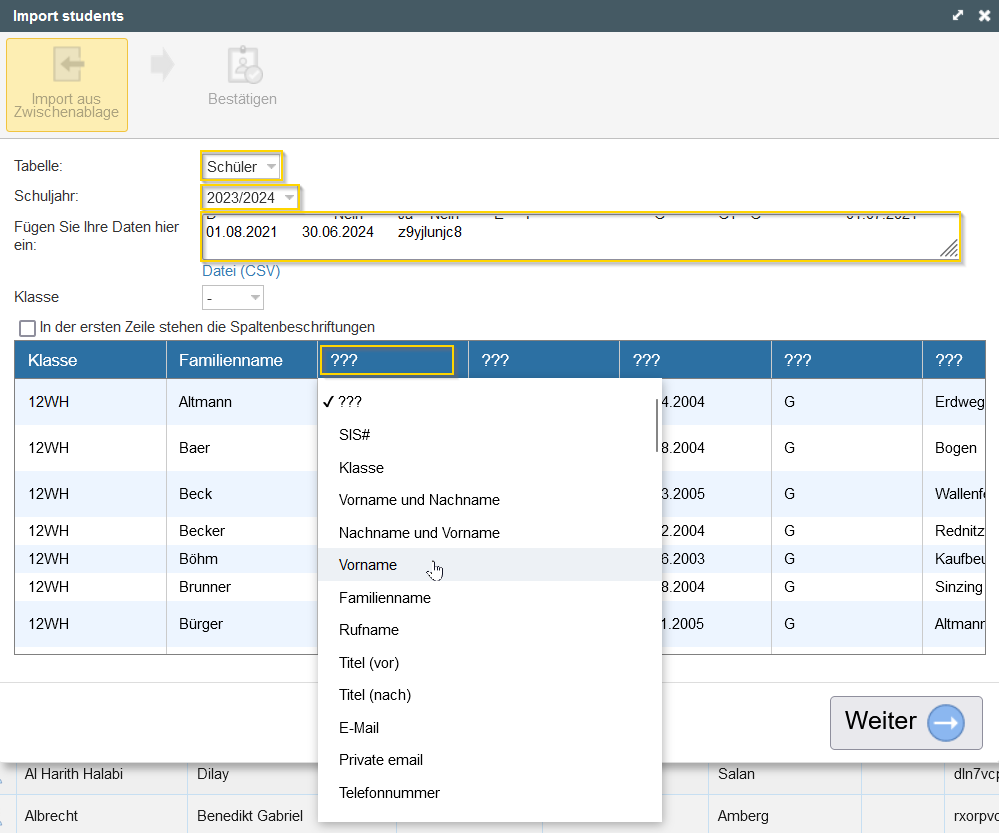Click the Import aus Zwischenablage icon
The width and height of the screenshot is (999, 833).
tap(67, 66)
